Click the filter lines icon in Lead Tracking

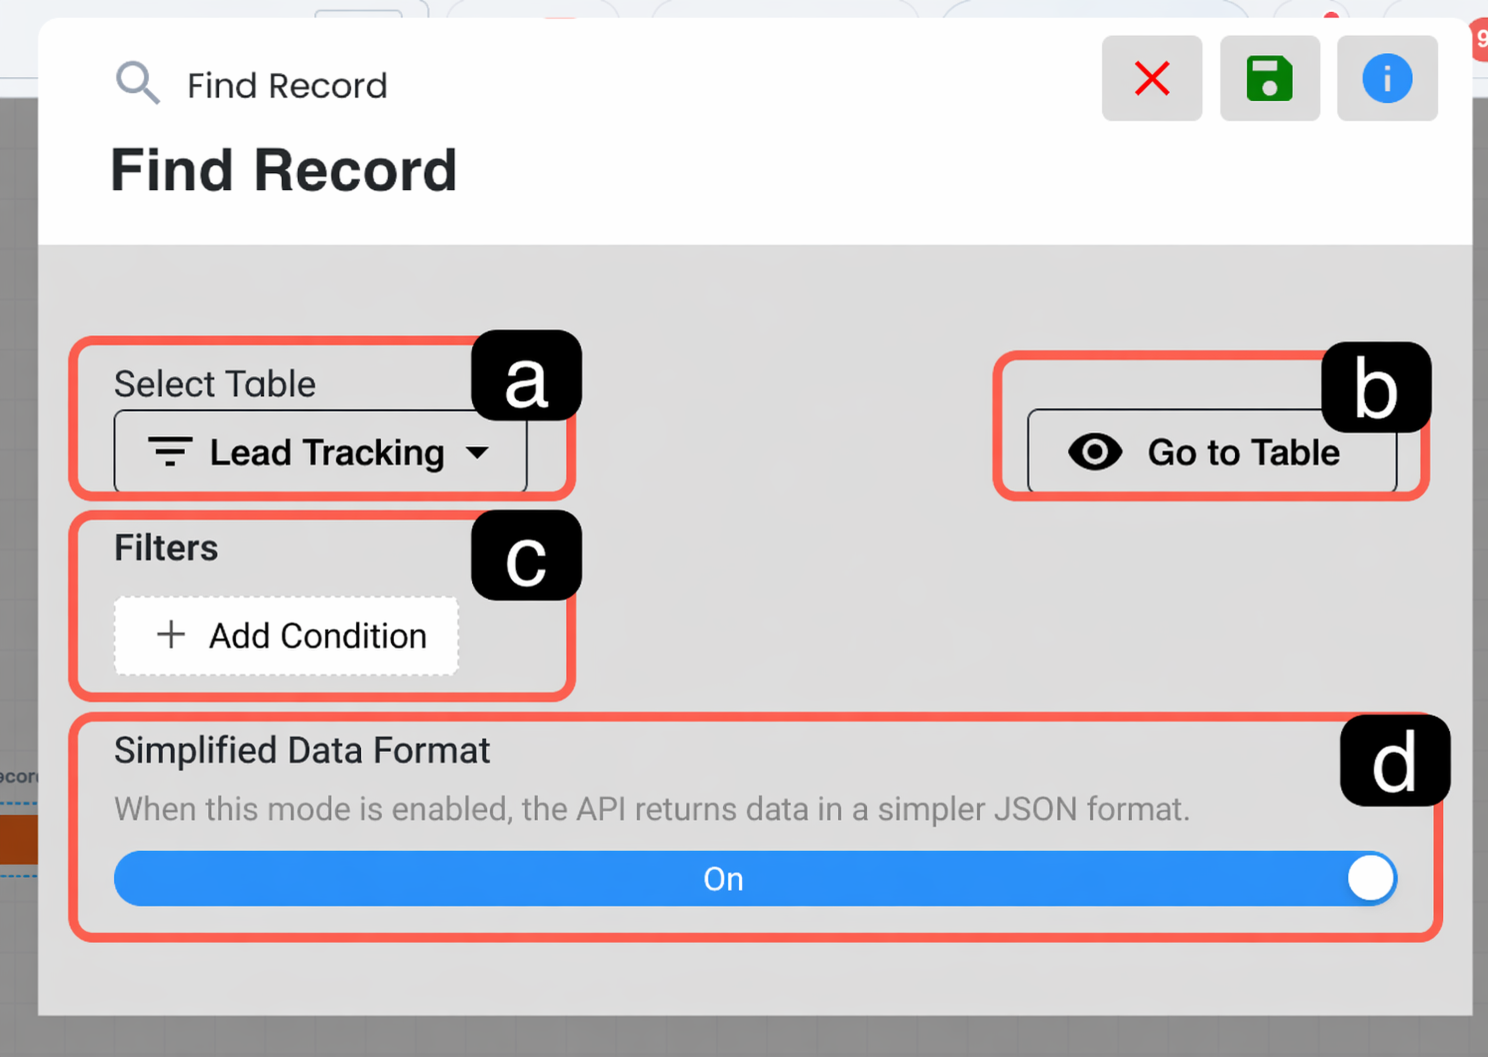170,452
